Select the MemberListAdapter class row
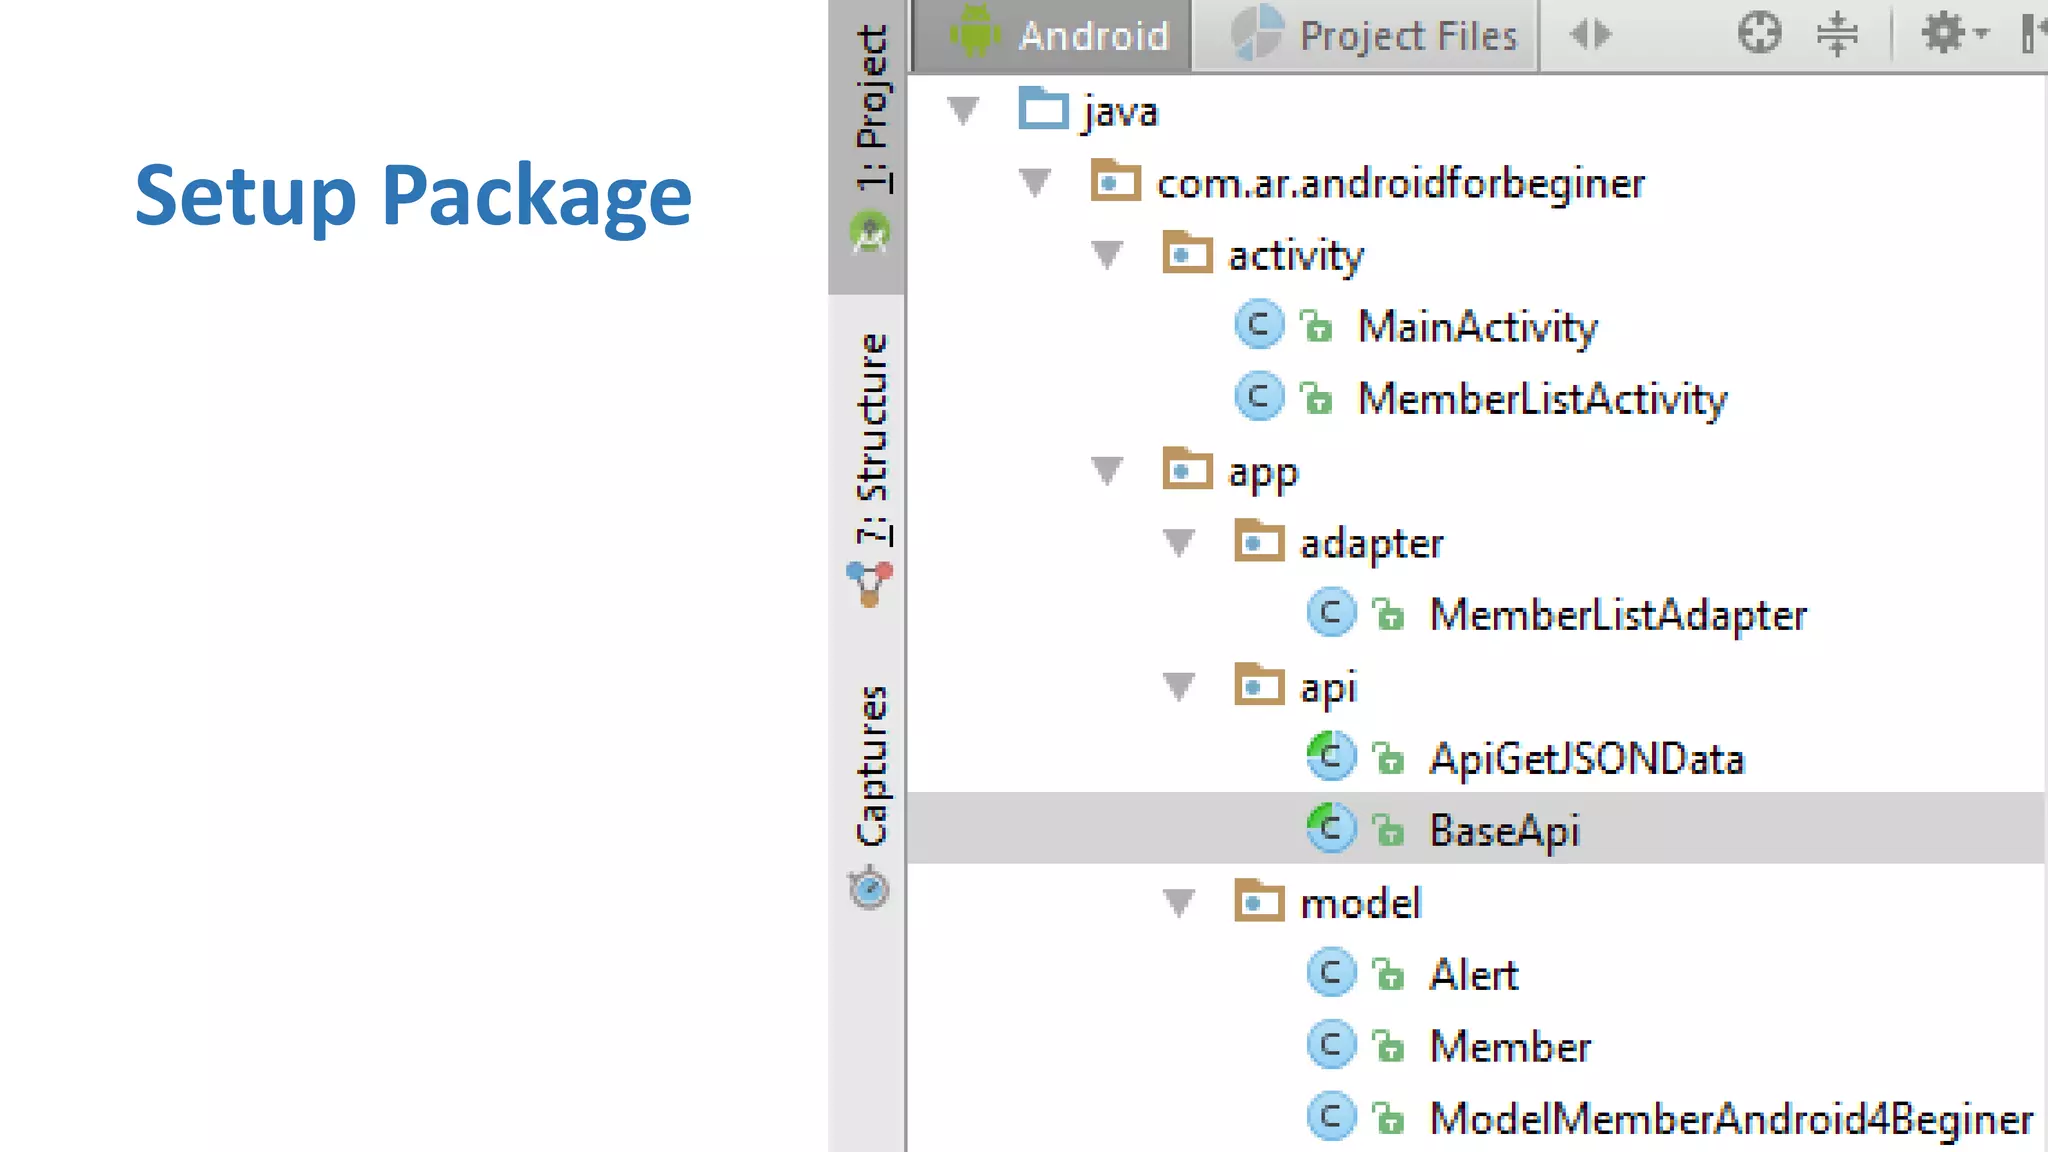Image resolution: width=2048 pixels, height=1152 pixels. 1619,614
